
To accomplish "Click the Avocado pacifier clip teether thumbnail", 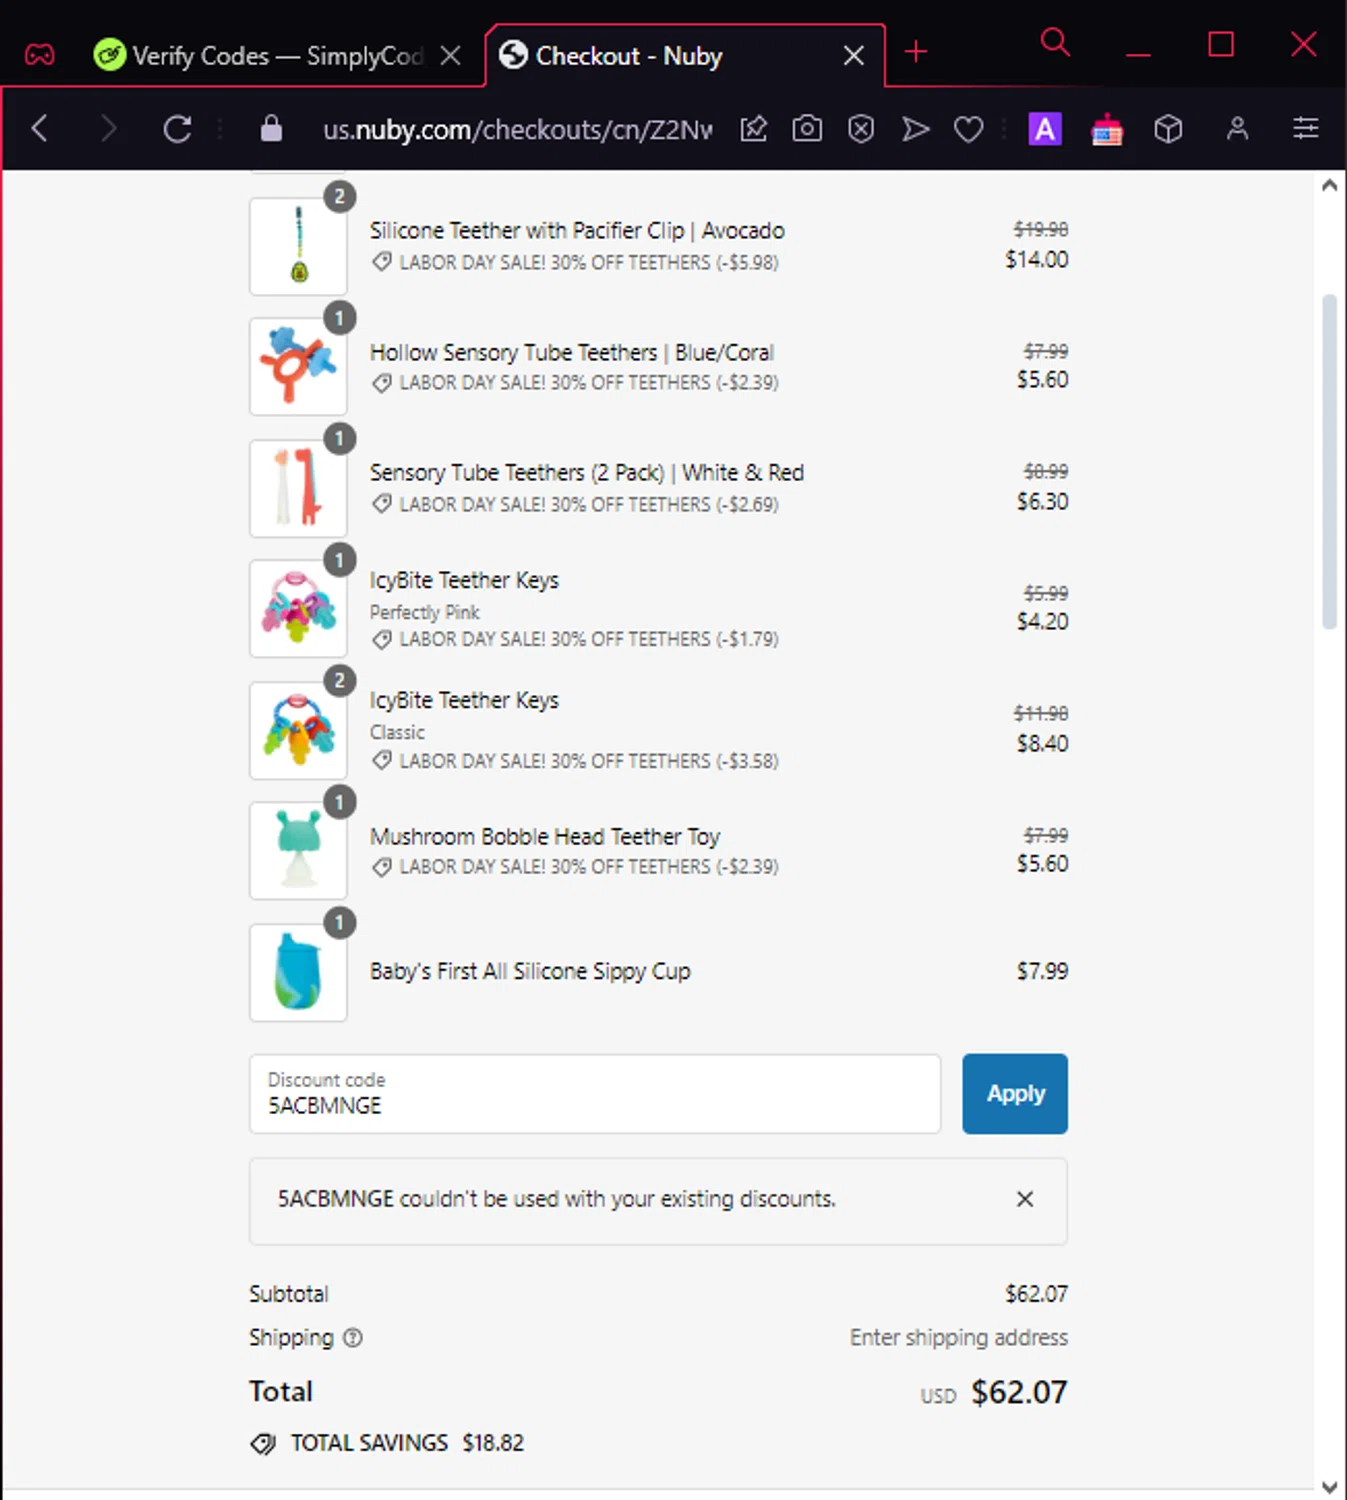I will coord(298,246).
